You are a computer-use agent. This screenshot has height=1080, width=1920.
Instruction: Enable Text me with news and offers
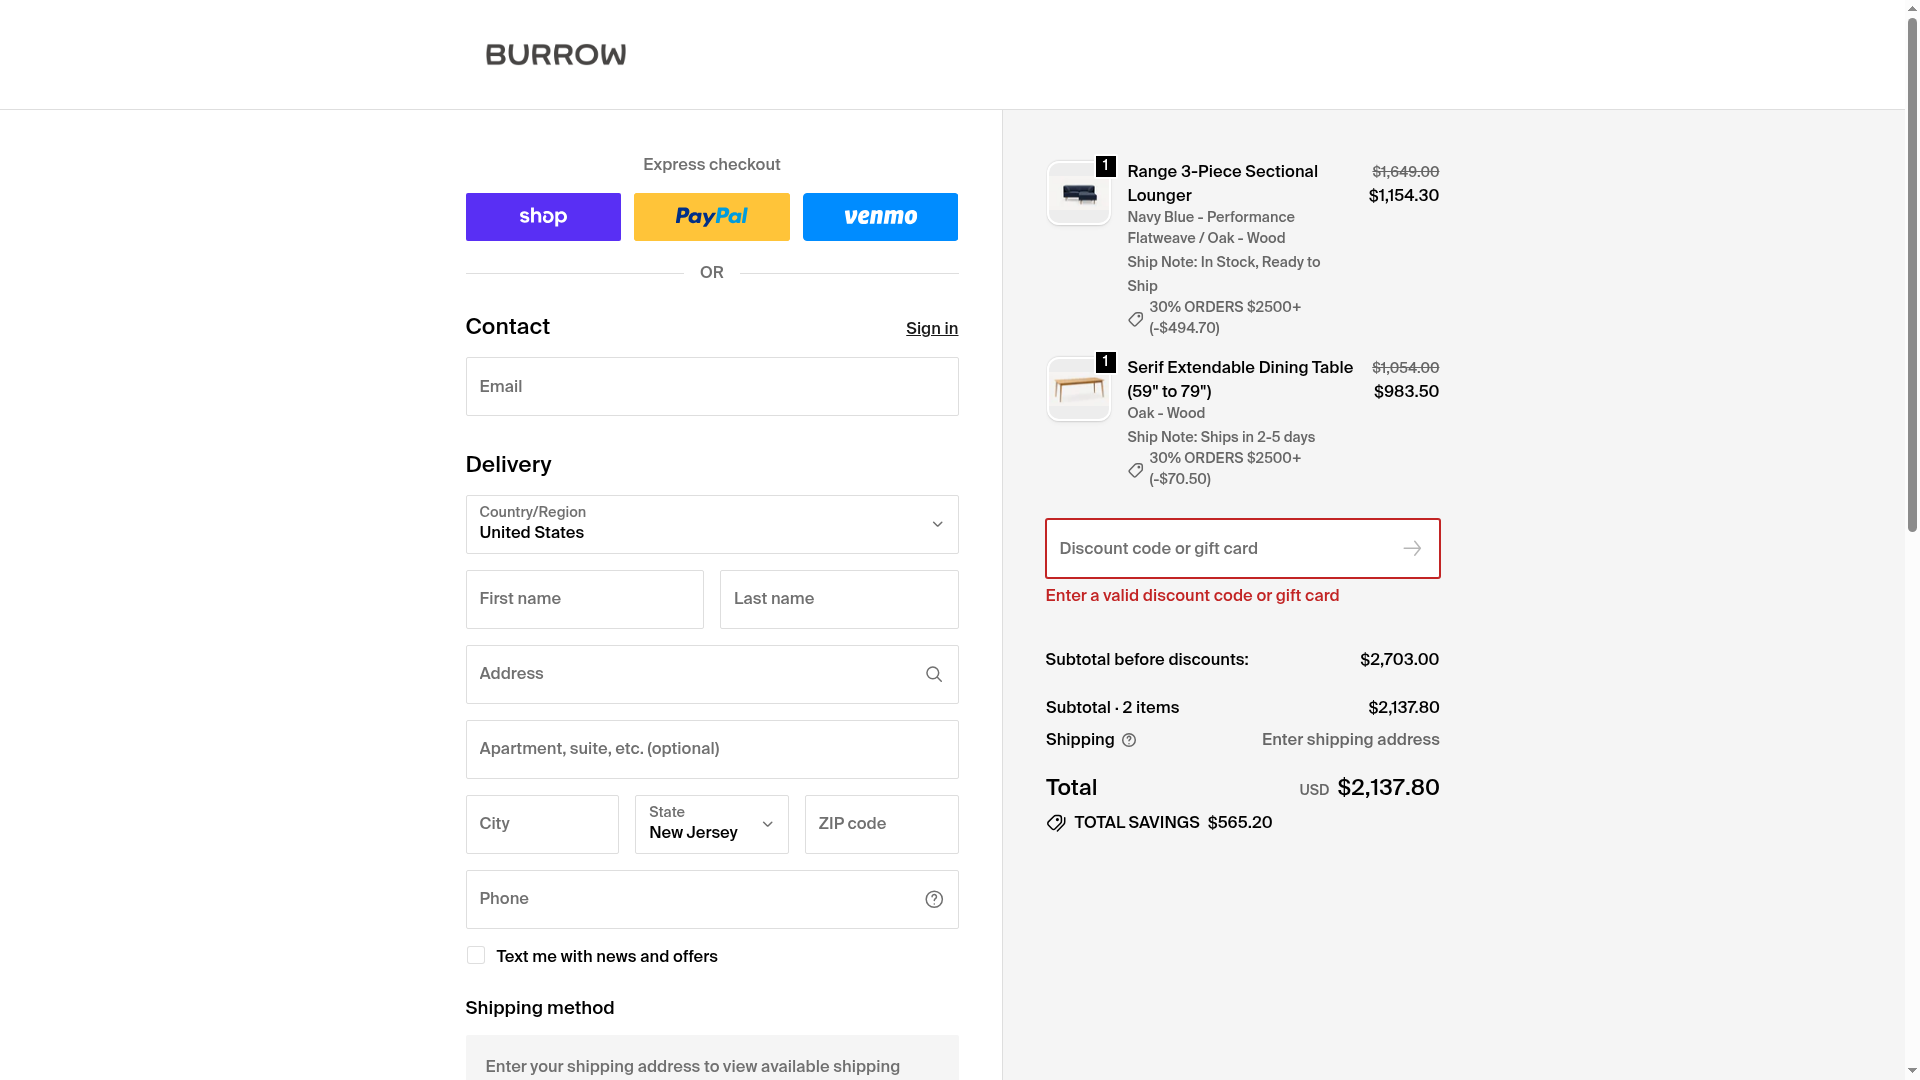tap(476, 956)
